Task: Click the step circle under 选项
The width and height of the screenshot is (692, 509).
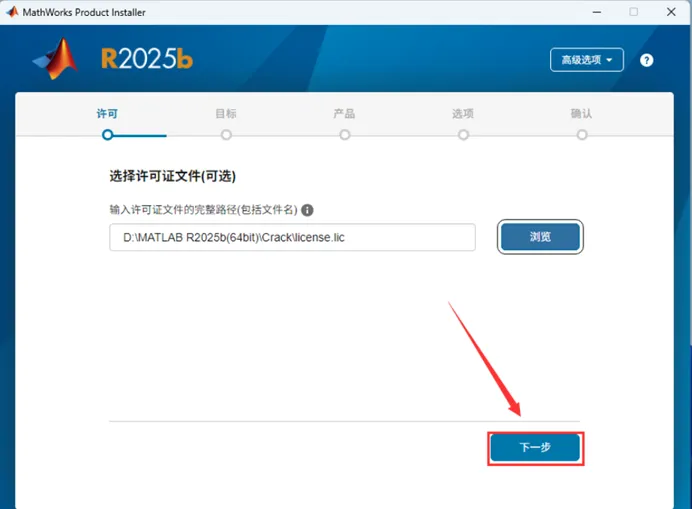Action: pyautogui.click(x=463, y=135)
